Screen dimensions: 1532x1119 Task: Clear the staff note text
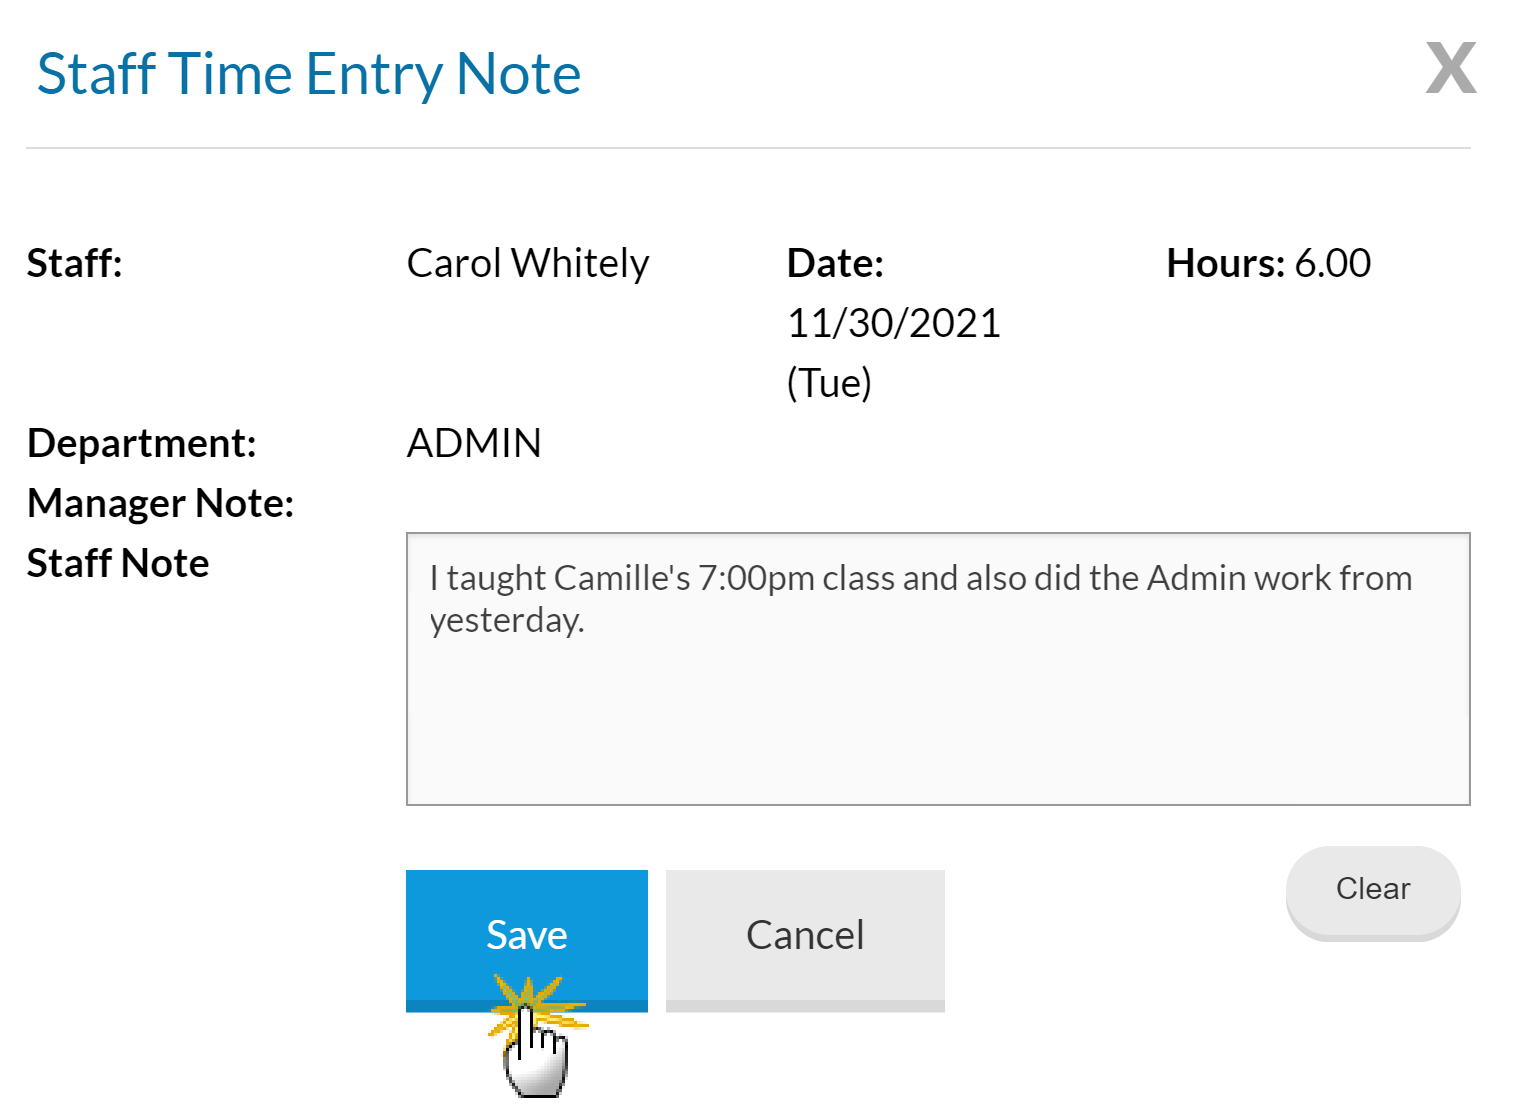click(1372, 889)
